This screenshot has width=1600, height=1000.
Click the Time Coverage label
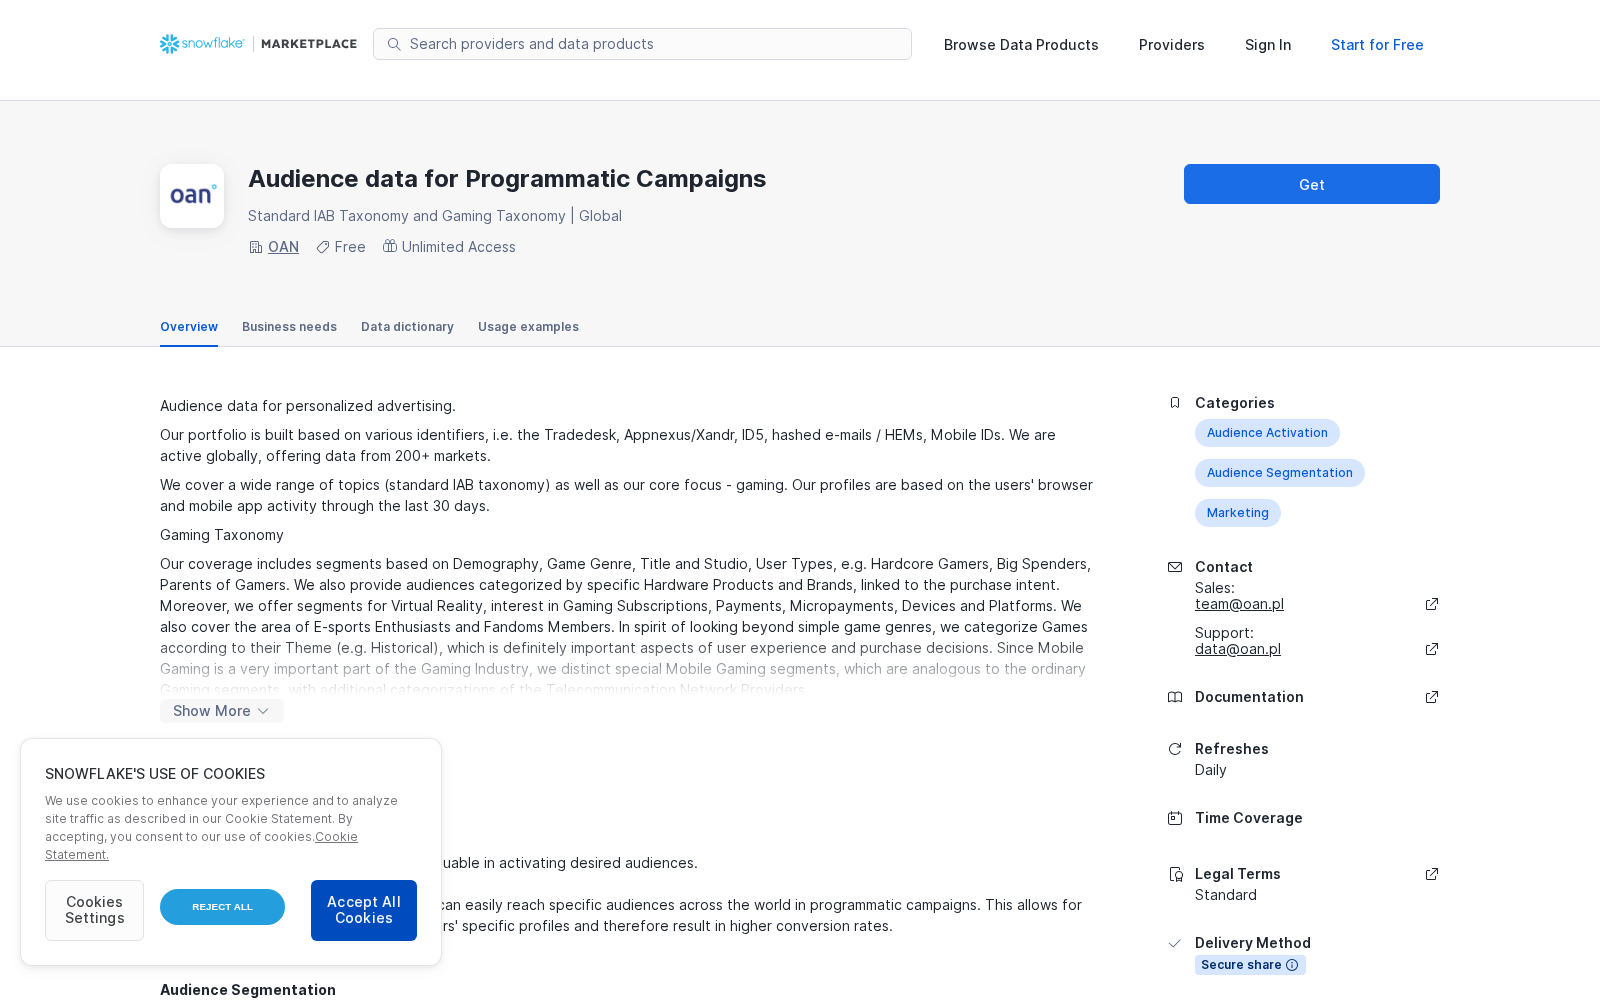pyautogui.click(x=1249, y=818)
